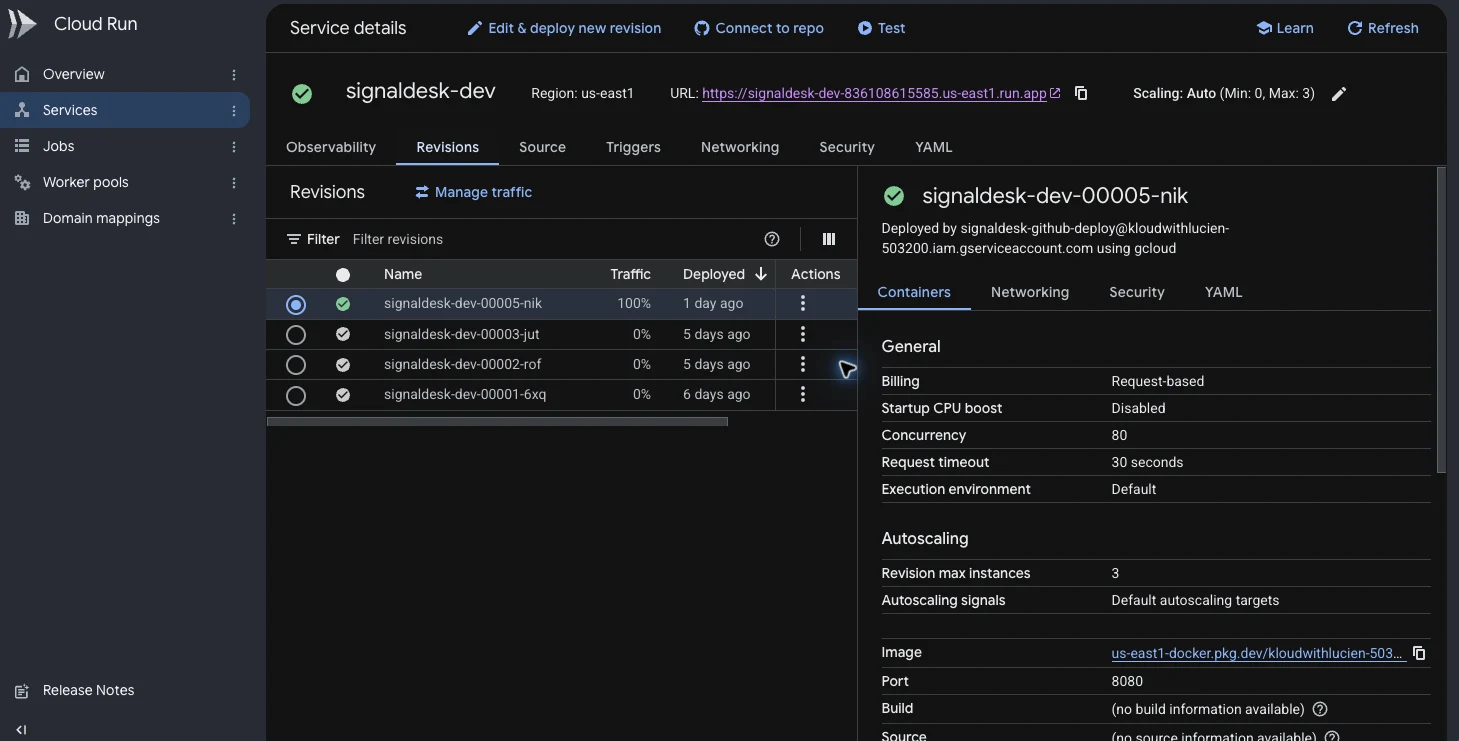Click the Test button
Image resolution: width=1459 pixels, height=741 pixels.
pos(881,28)
